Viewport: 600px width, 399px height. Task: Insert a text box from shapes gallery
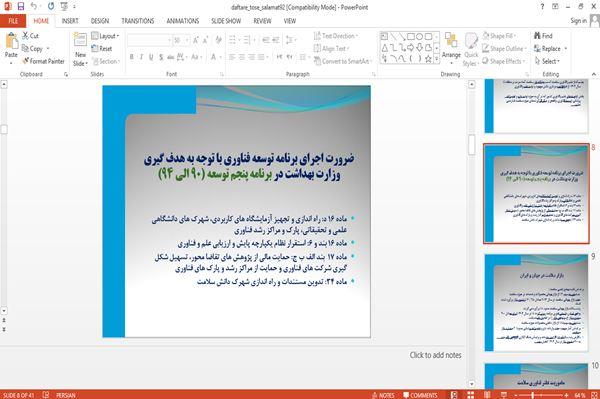click(x=385, y=37)
